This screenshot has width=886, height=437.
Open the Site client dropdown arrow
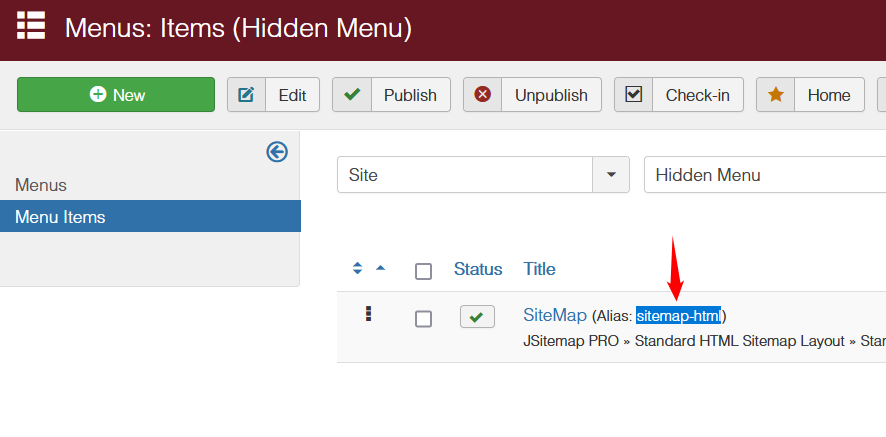click(611, 175)
